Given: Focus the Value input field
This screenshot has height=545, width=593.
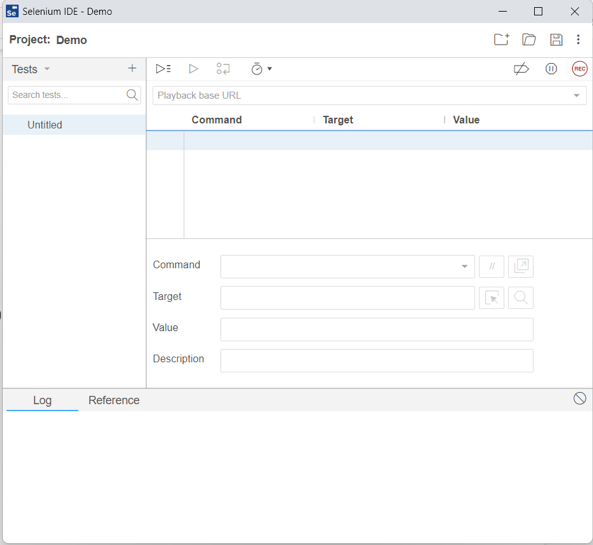Looking at the screenshot, I should pos(377,329).
